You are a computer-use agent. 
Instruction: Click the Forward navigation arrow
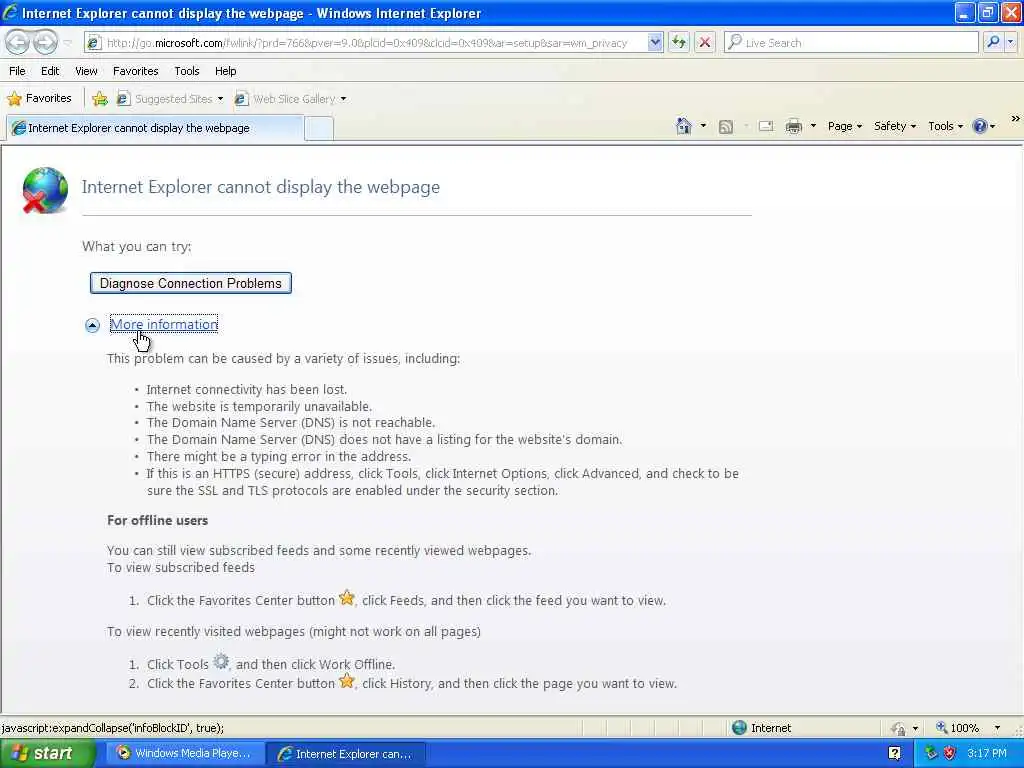point(45,42)
